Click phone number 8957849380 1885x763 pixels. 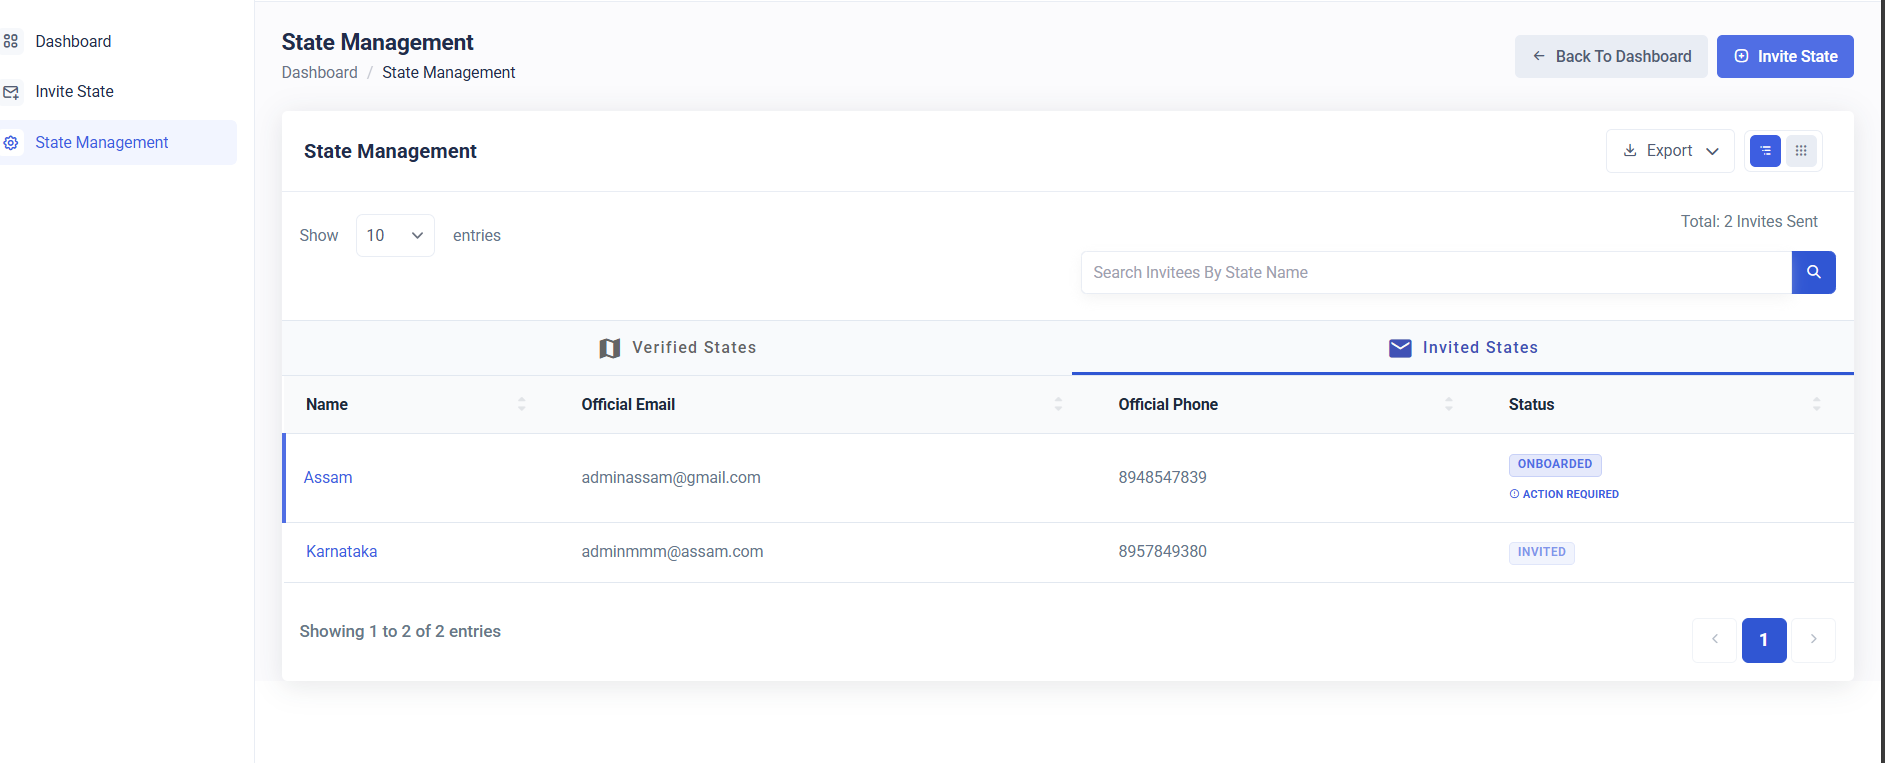pos(1162,552)
